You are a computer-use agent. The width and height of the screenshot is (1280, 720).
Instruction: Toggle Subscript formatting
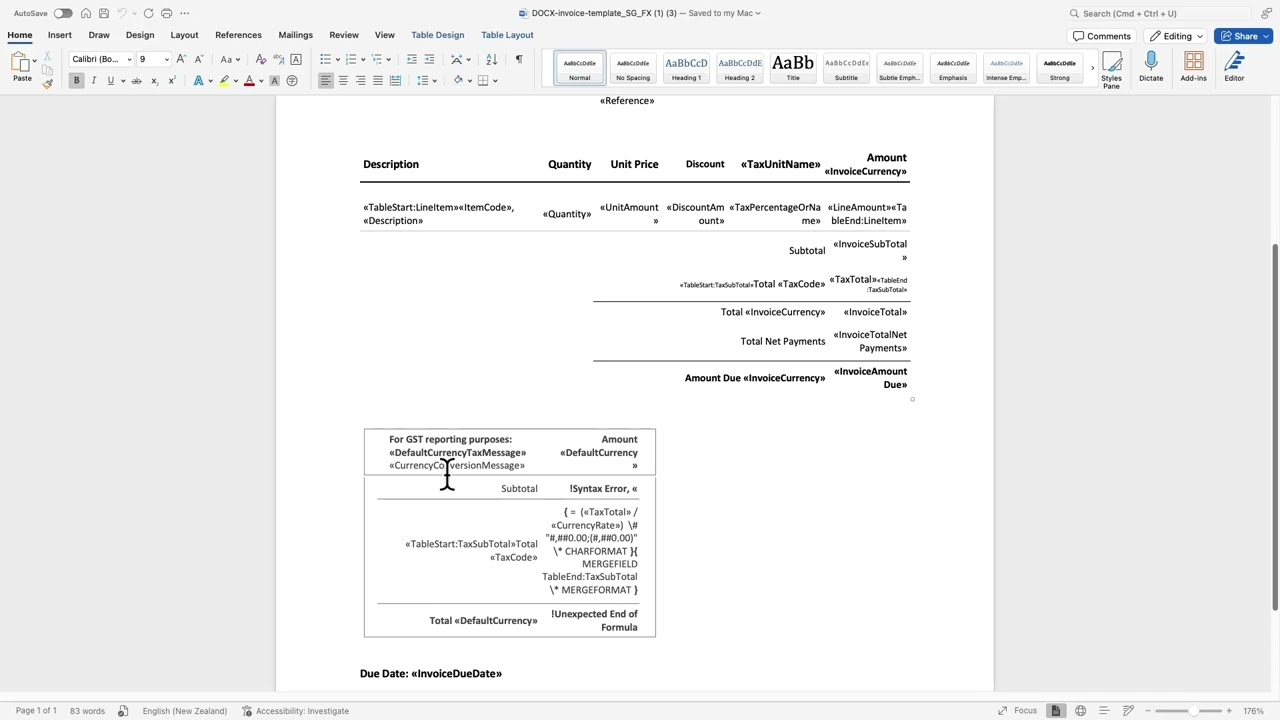click(155, 80)
